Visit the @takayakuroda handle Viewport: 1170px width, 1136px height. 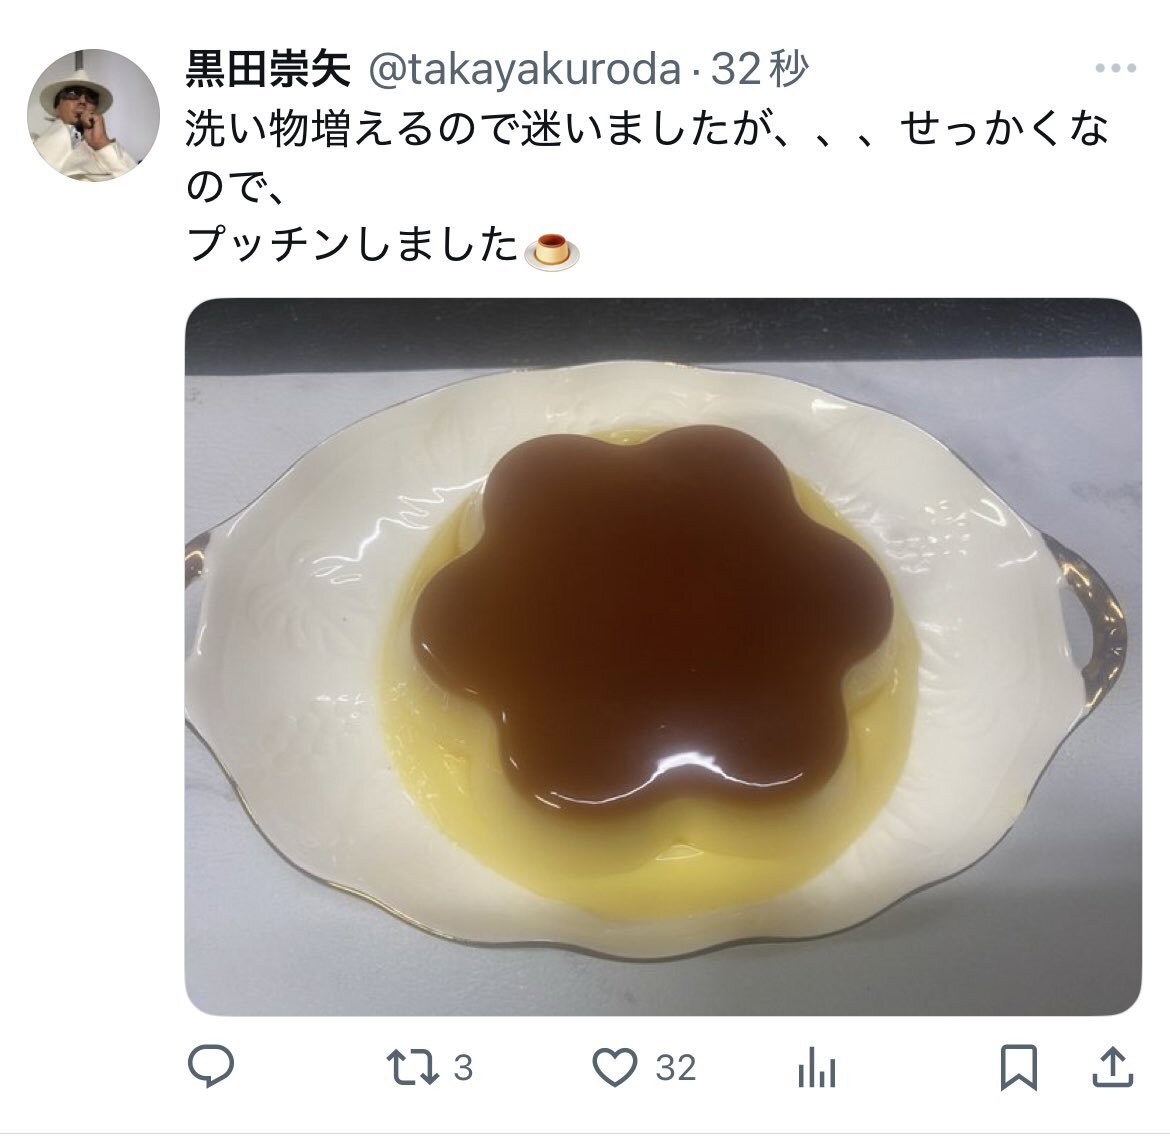click(x=525, y=69)
